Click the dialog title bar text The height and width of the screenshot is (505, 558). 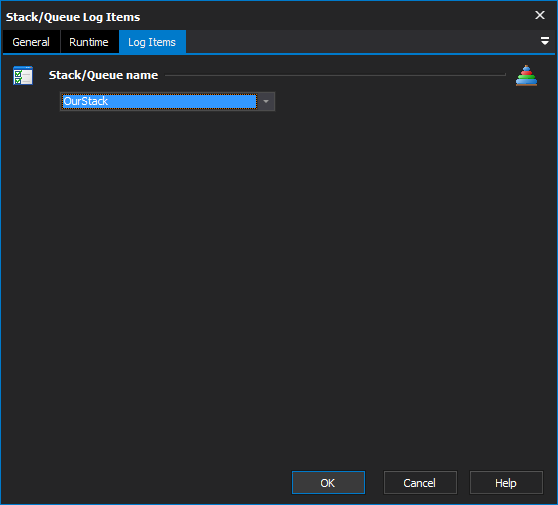(73, 17)
